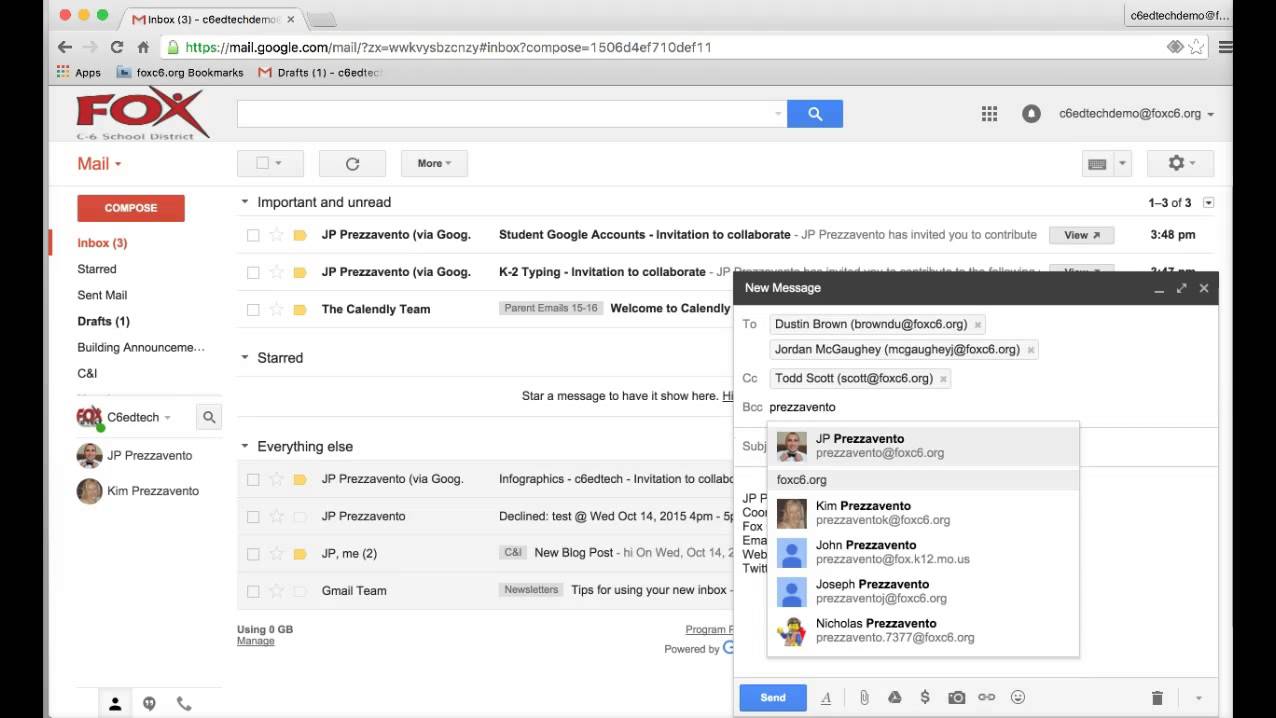Bookmark page with the star icon
1276x718 pixels.
point(1196,47)
